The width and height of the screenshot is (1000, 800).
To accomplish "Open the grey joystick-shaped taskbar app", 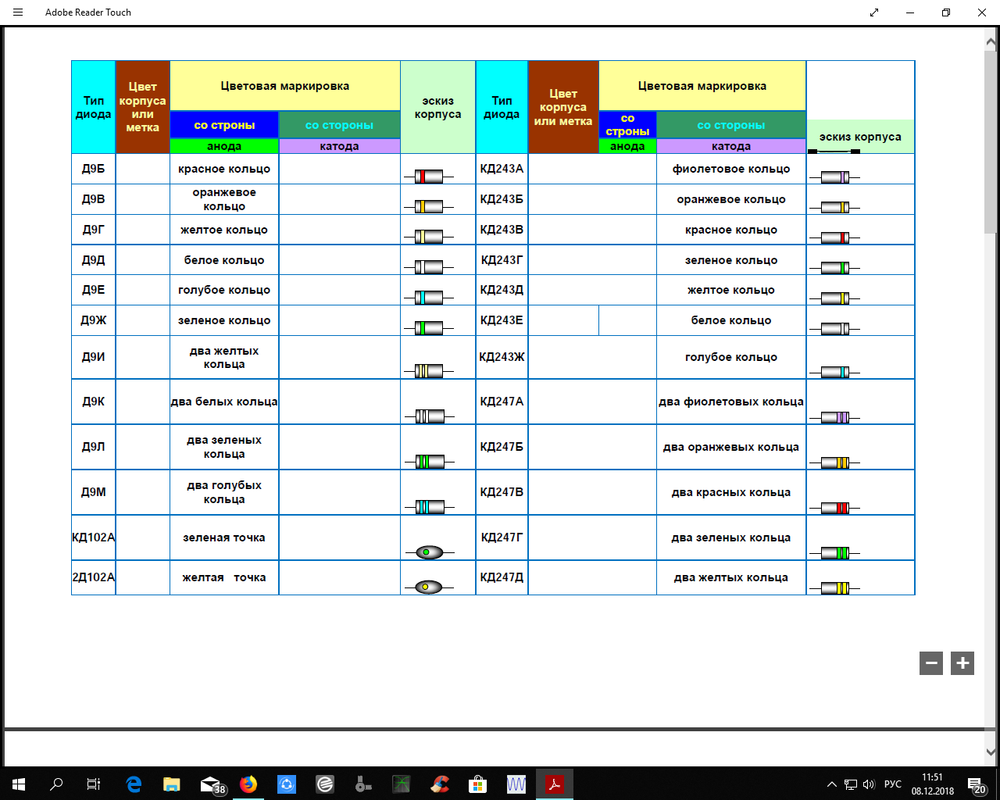I will (363, 784).
